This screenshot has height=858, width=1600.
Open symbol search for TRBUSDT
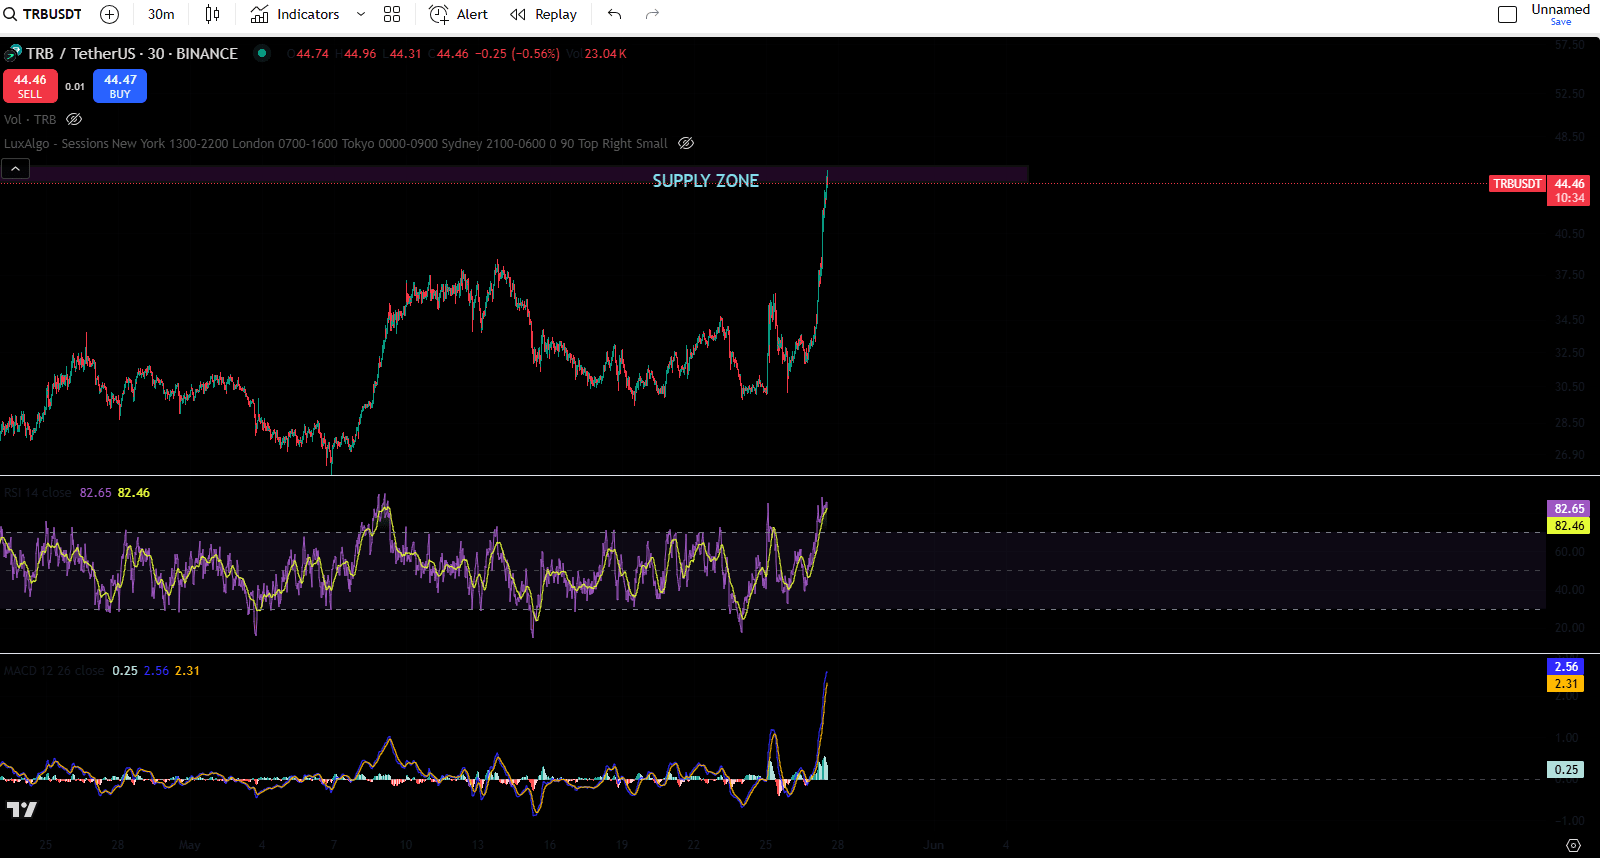tap(43, 14)
